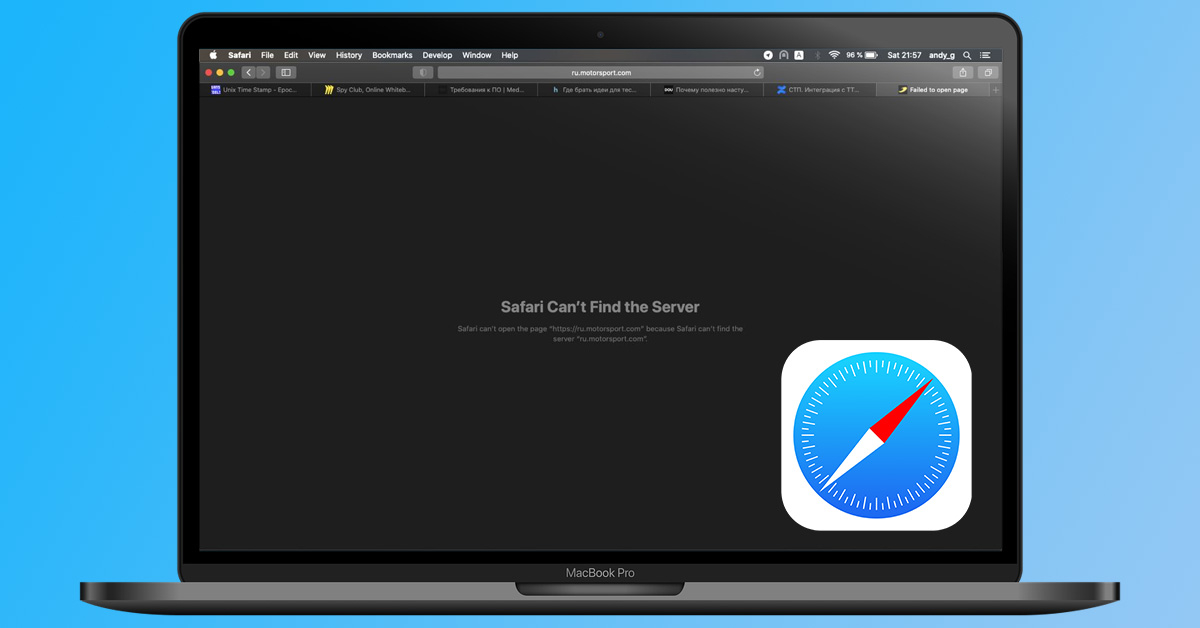Click the privacy shield icon beside address bar

tap(423, 72)
